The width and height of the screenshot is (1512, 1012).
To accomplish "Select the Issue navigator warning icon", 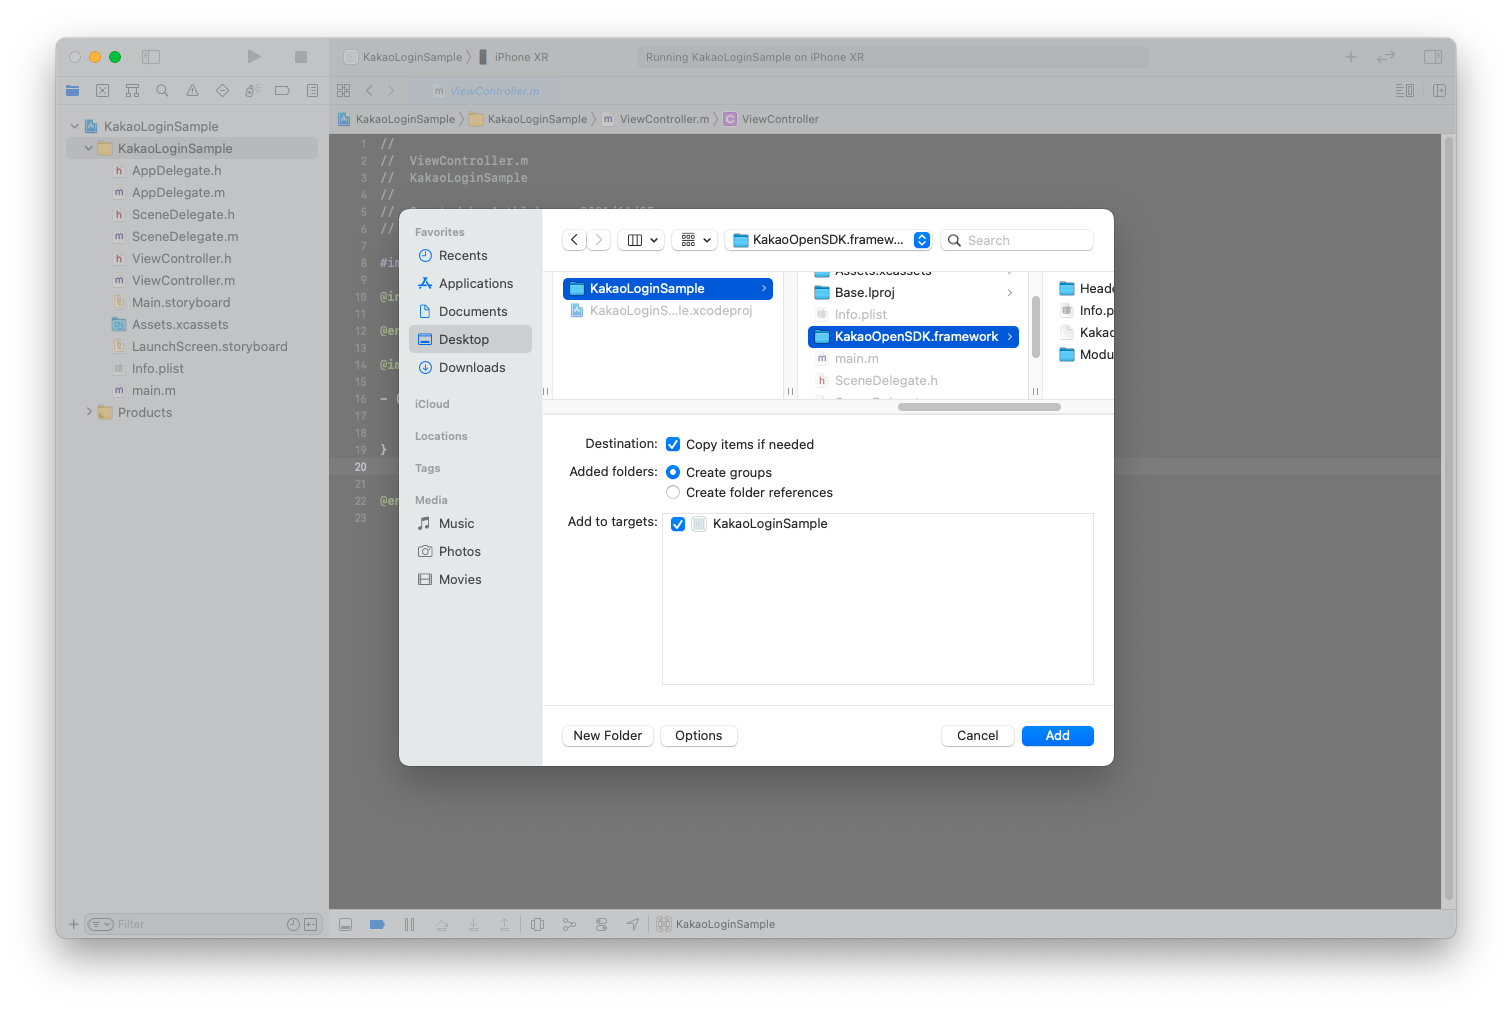I will point(192,91).
